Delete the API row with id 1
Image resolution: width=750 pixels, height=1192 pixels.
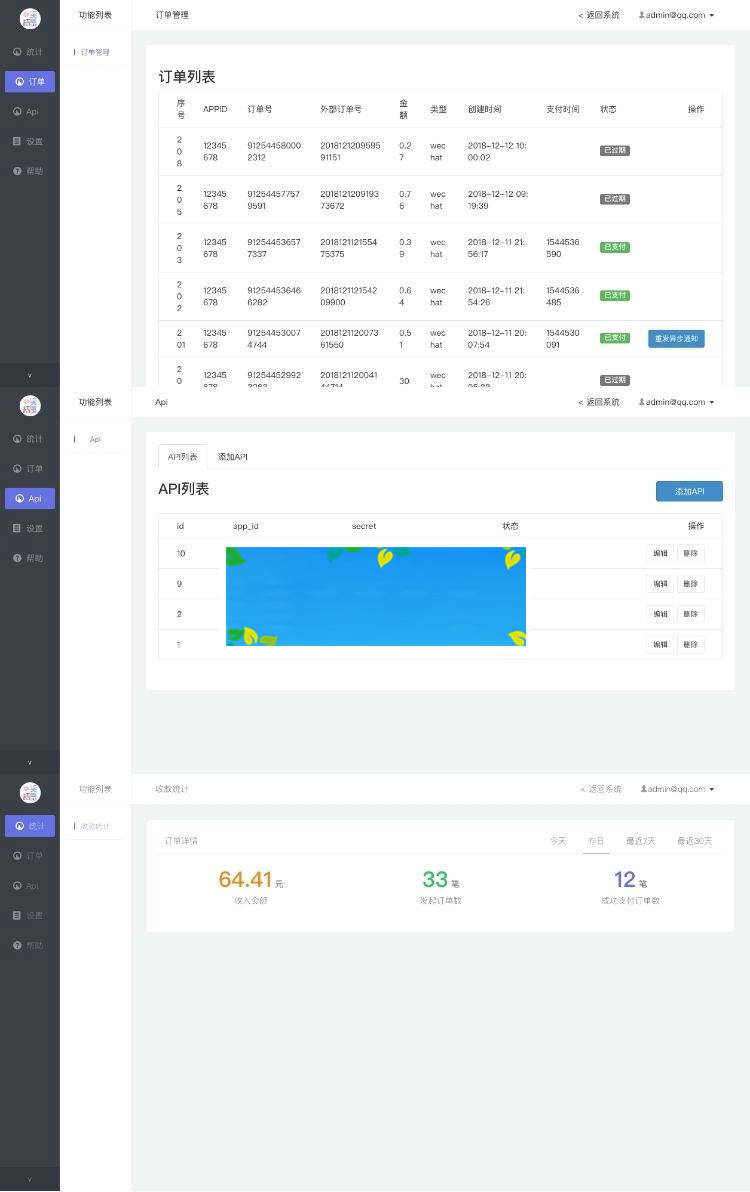[690, 645]
